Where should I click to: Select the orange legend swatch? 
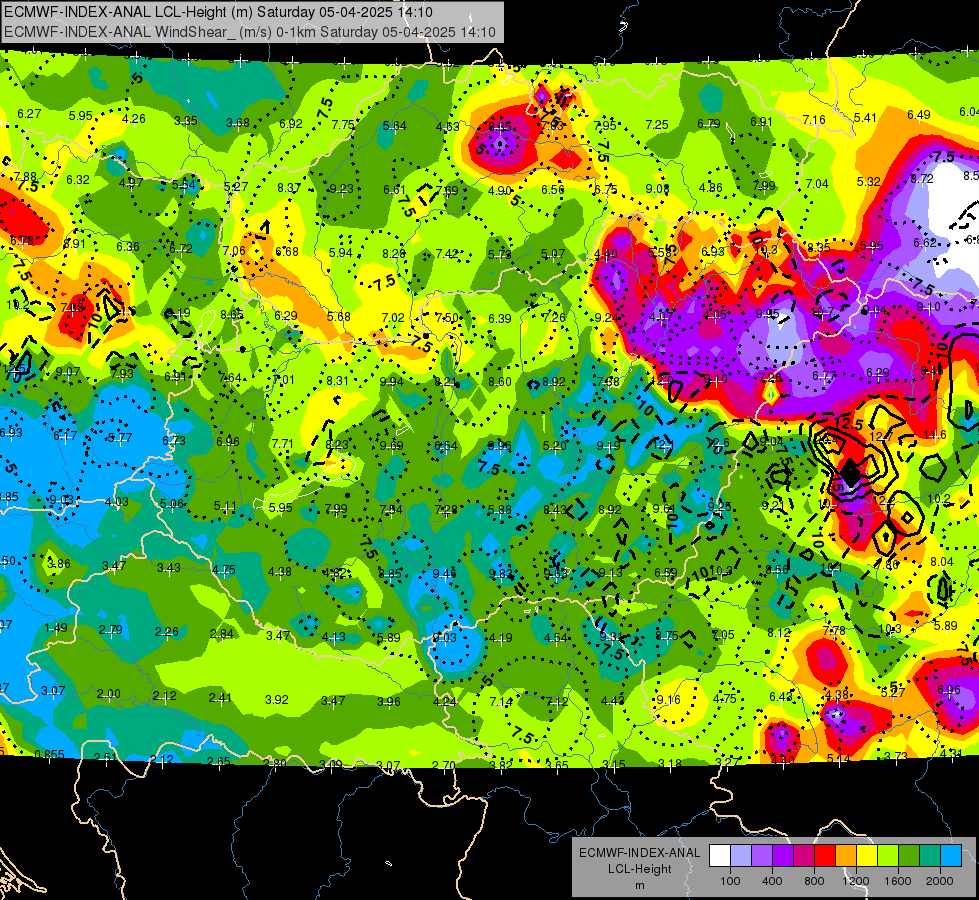(846, 855)
